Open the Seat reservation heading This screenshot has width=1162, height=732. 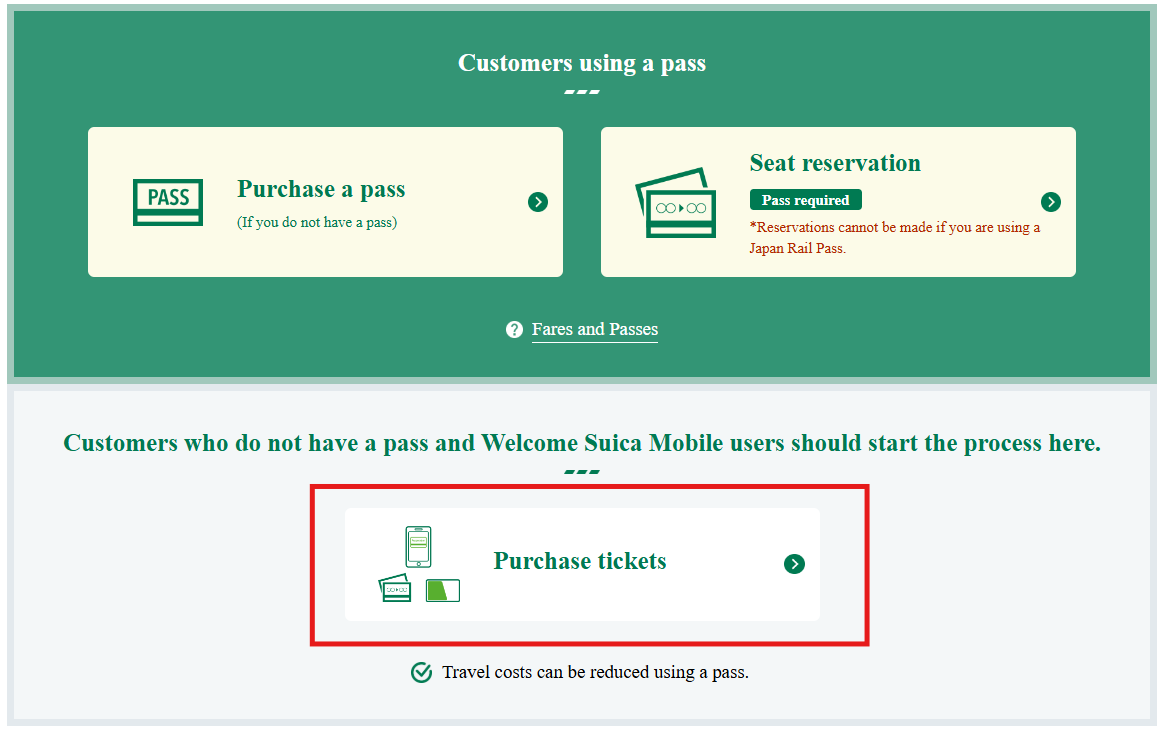pos(835,163)
